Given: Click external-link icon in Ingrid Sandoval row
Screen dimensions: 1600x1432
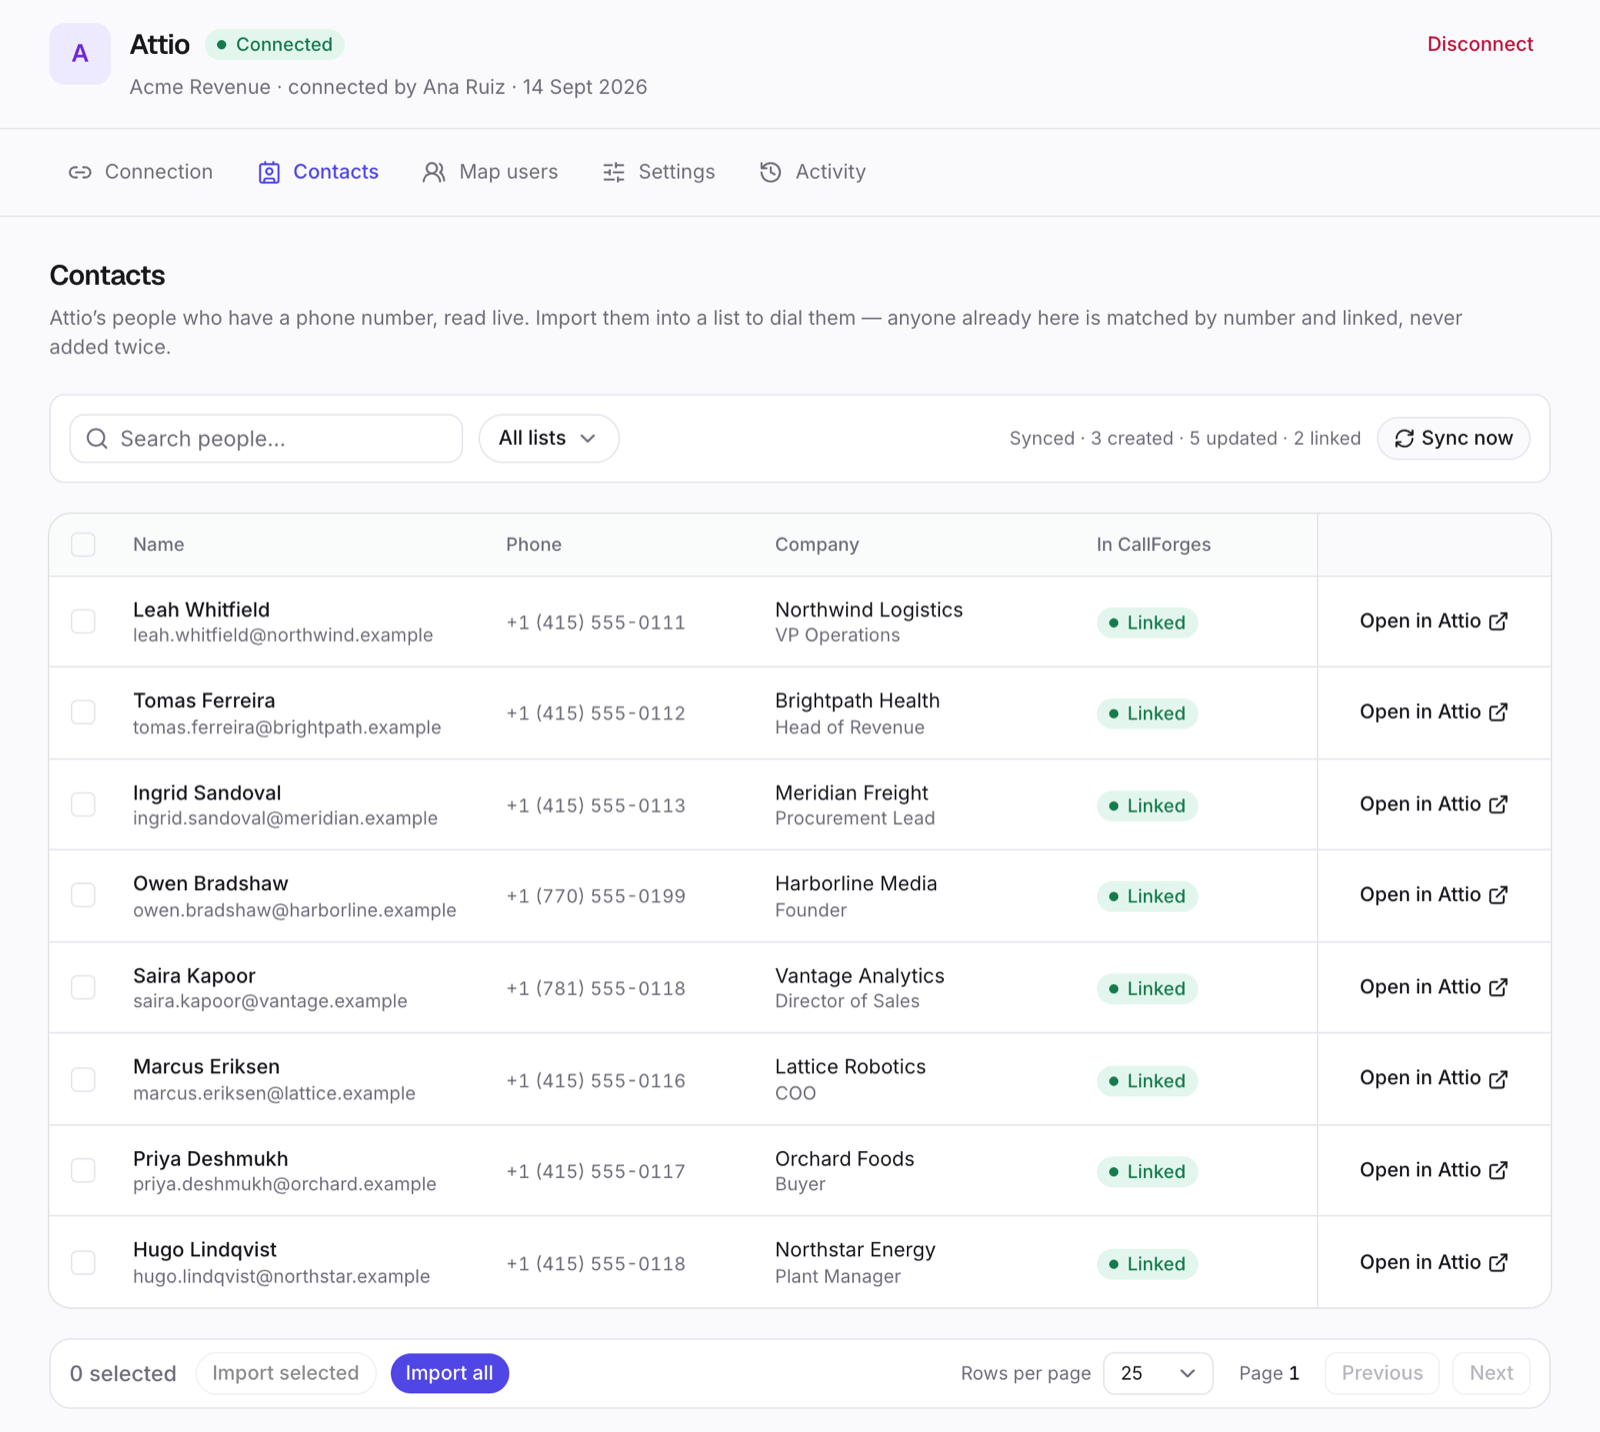Looking at the screenshot, I should (1498, 804).
